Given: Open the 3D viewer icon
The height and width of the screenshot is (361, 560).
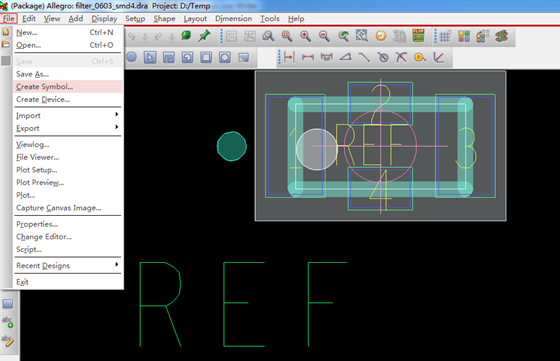Looking at the screenshot, I should (x=399, y=36).
